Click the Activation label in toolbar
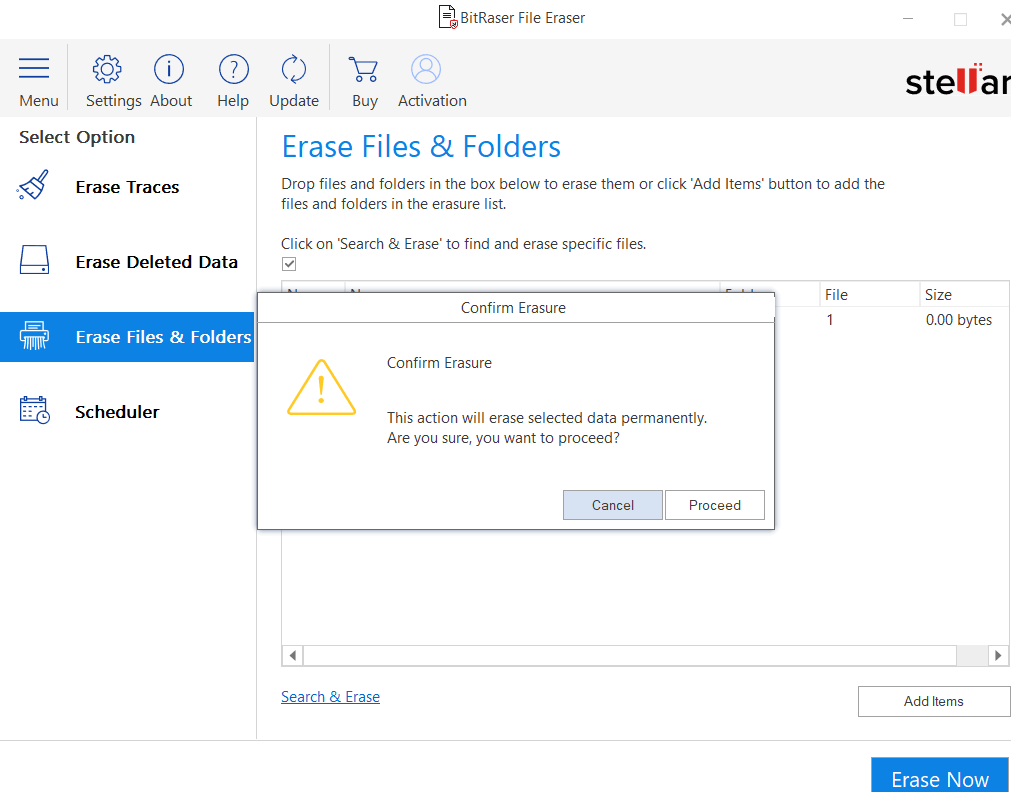This screenshot has width=1011, height=792. (432, 101)
